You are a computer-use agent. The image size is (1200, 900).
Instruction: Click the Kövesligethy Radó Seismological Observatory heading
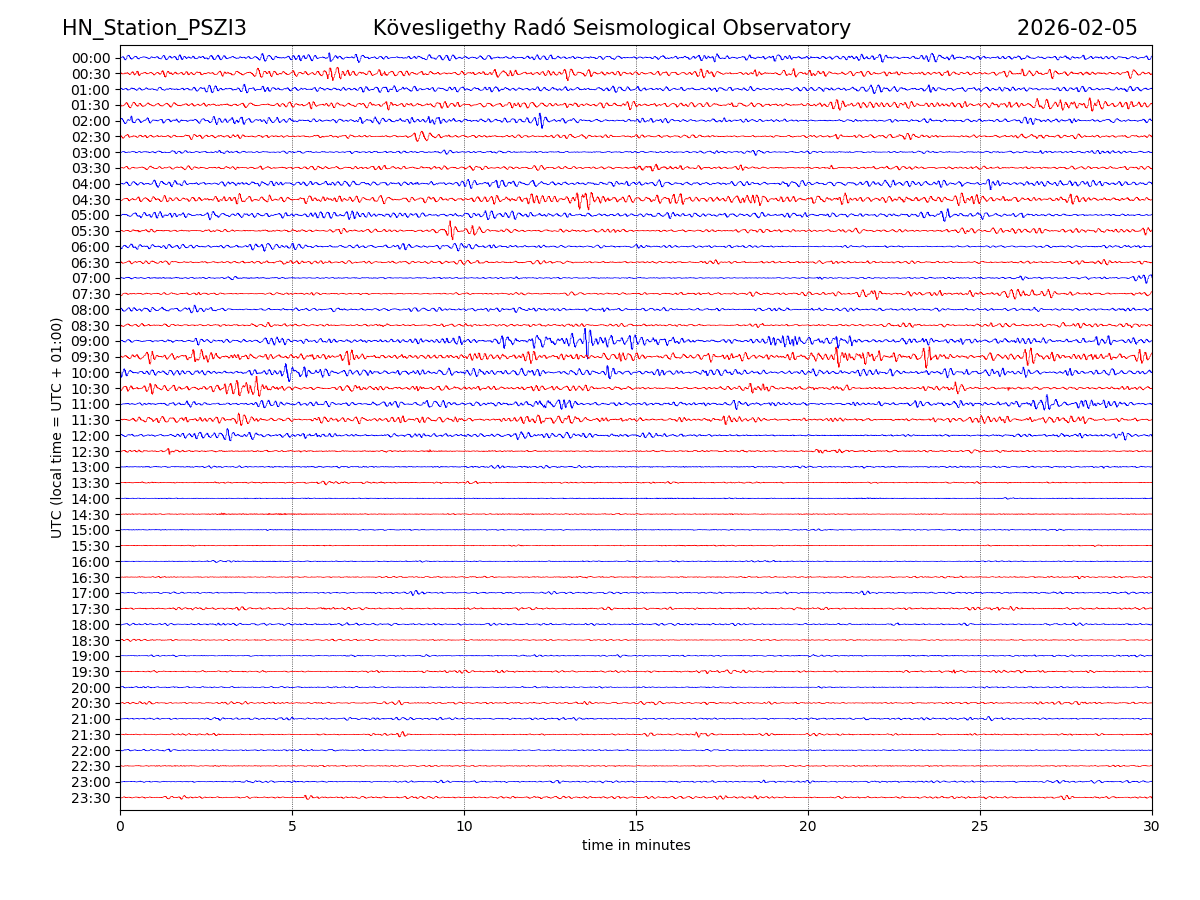click(611, 29)
